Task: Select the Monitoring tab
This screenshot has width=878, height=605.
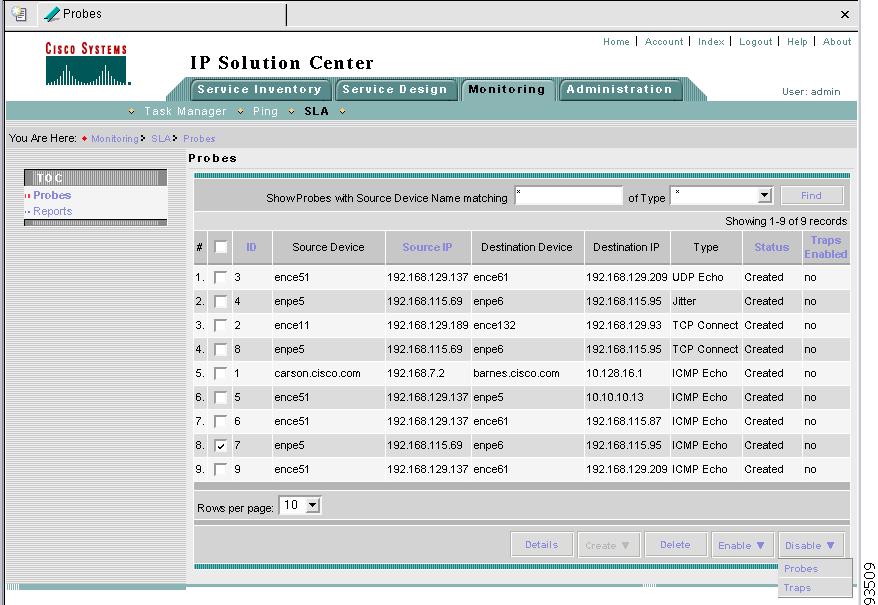Action: (507, 90)
